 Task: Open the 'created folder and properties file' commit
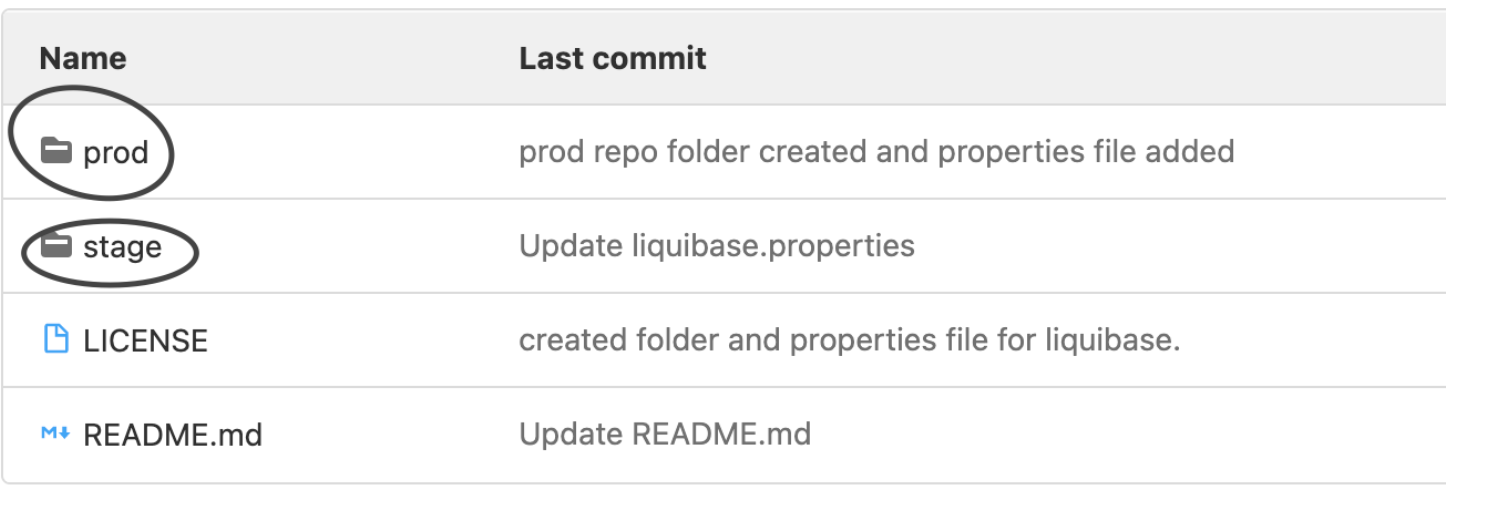[x=849, y=340]
